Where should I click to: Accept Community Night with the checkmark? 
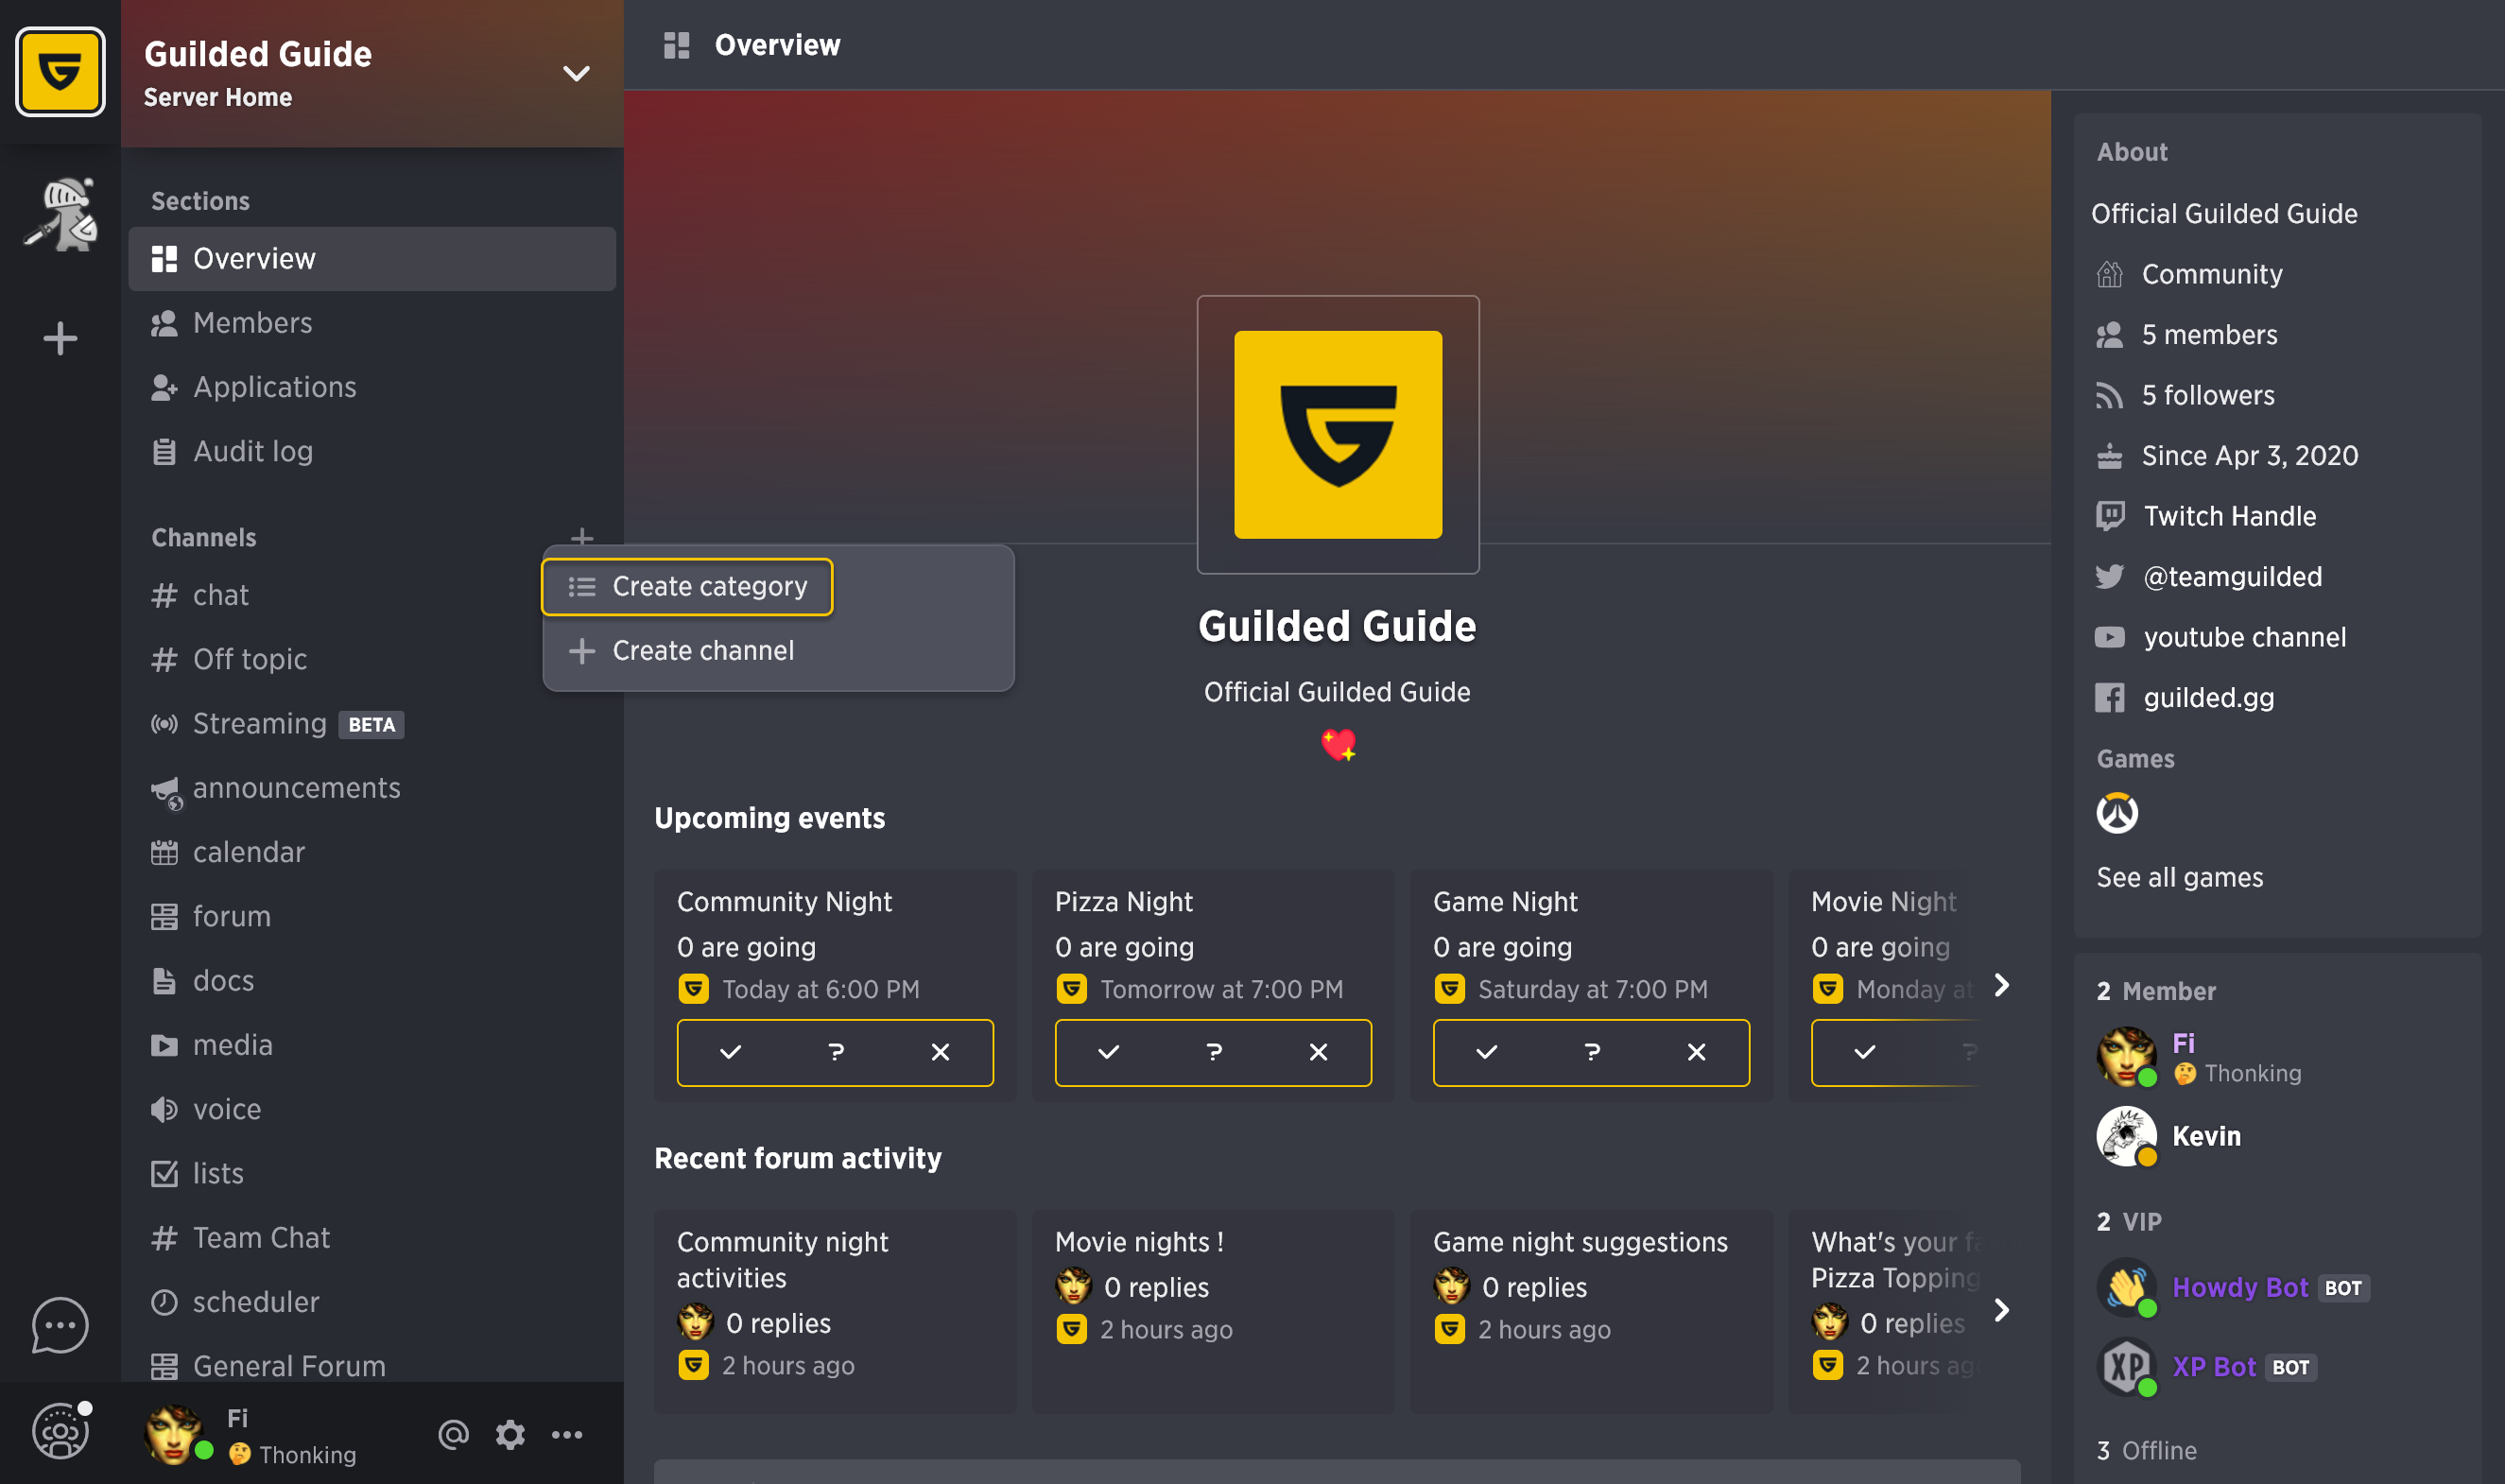point(730,1052)
